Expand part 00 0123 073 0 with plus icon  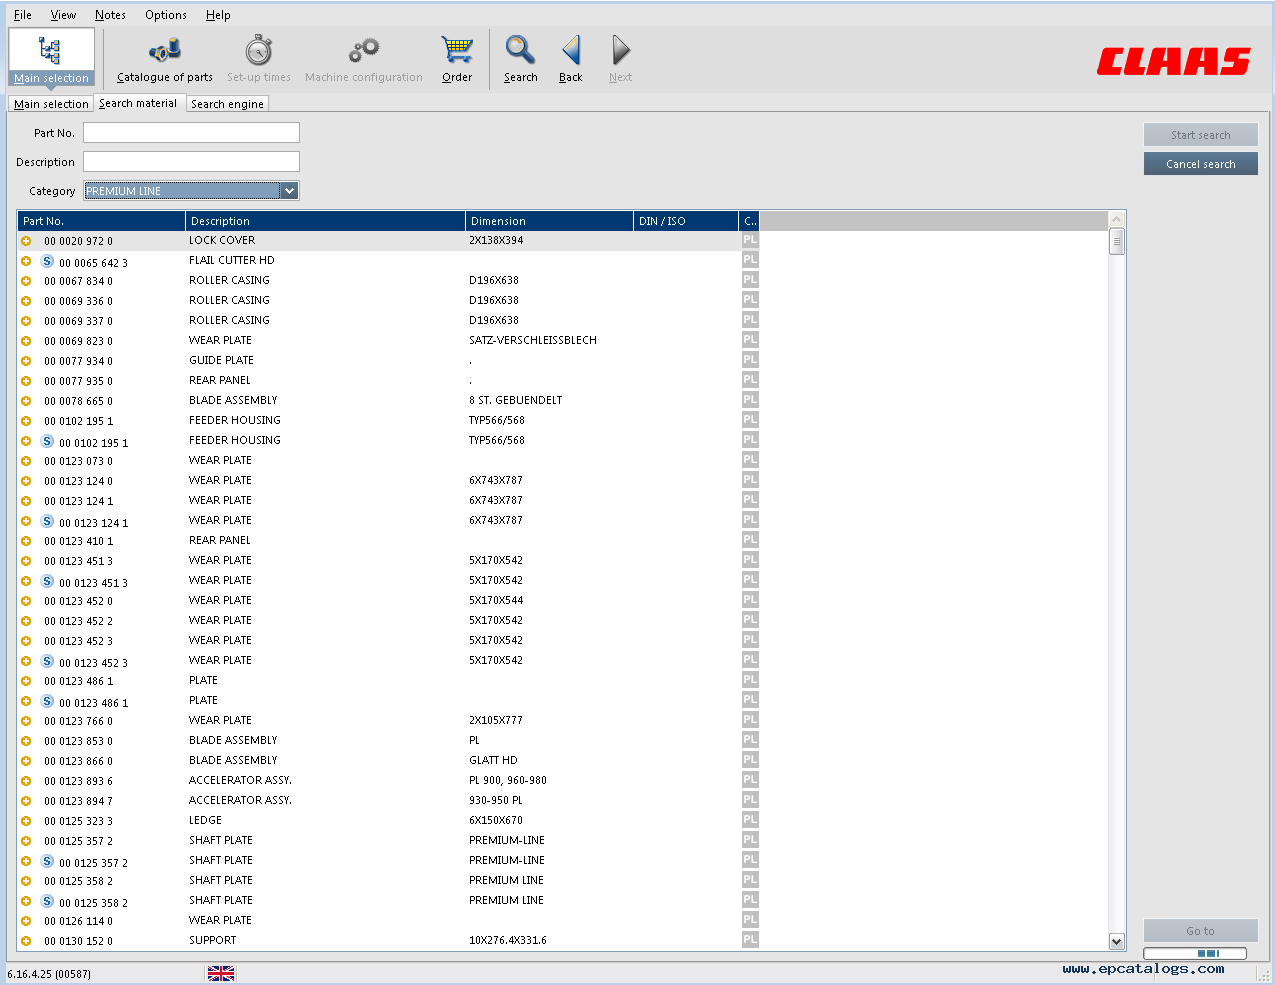26,461
